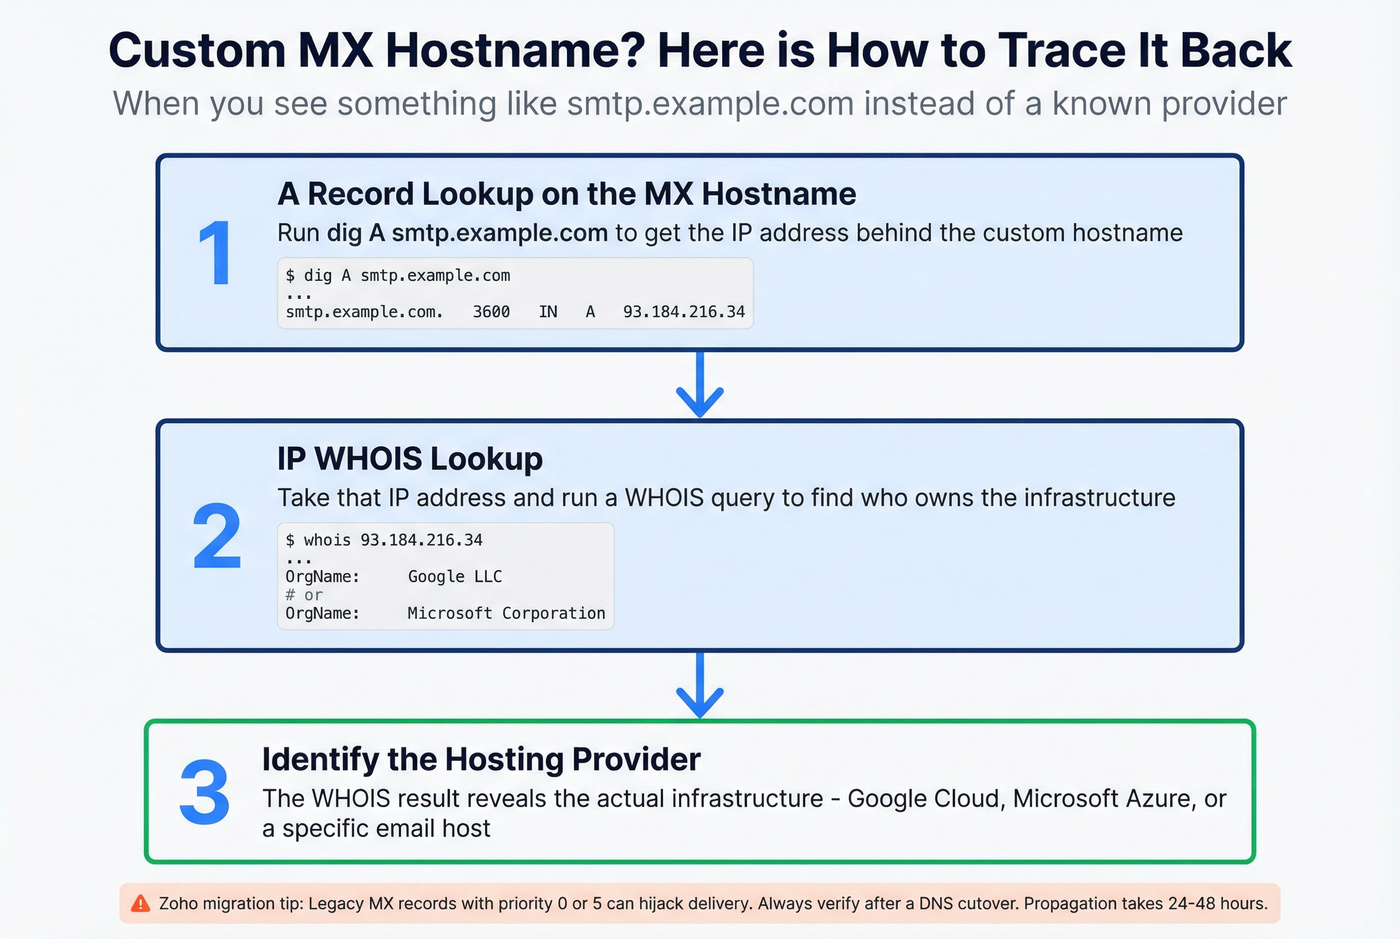Click the OrgName Google LLC result line
The width and height of the screenshot is (1400, 939).
point(394,576)
